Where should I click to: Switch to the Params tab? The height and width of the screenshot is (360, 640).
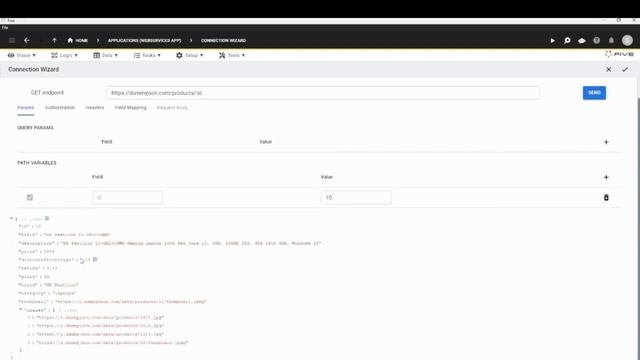26,107
